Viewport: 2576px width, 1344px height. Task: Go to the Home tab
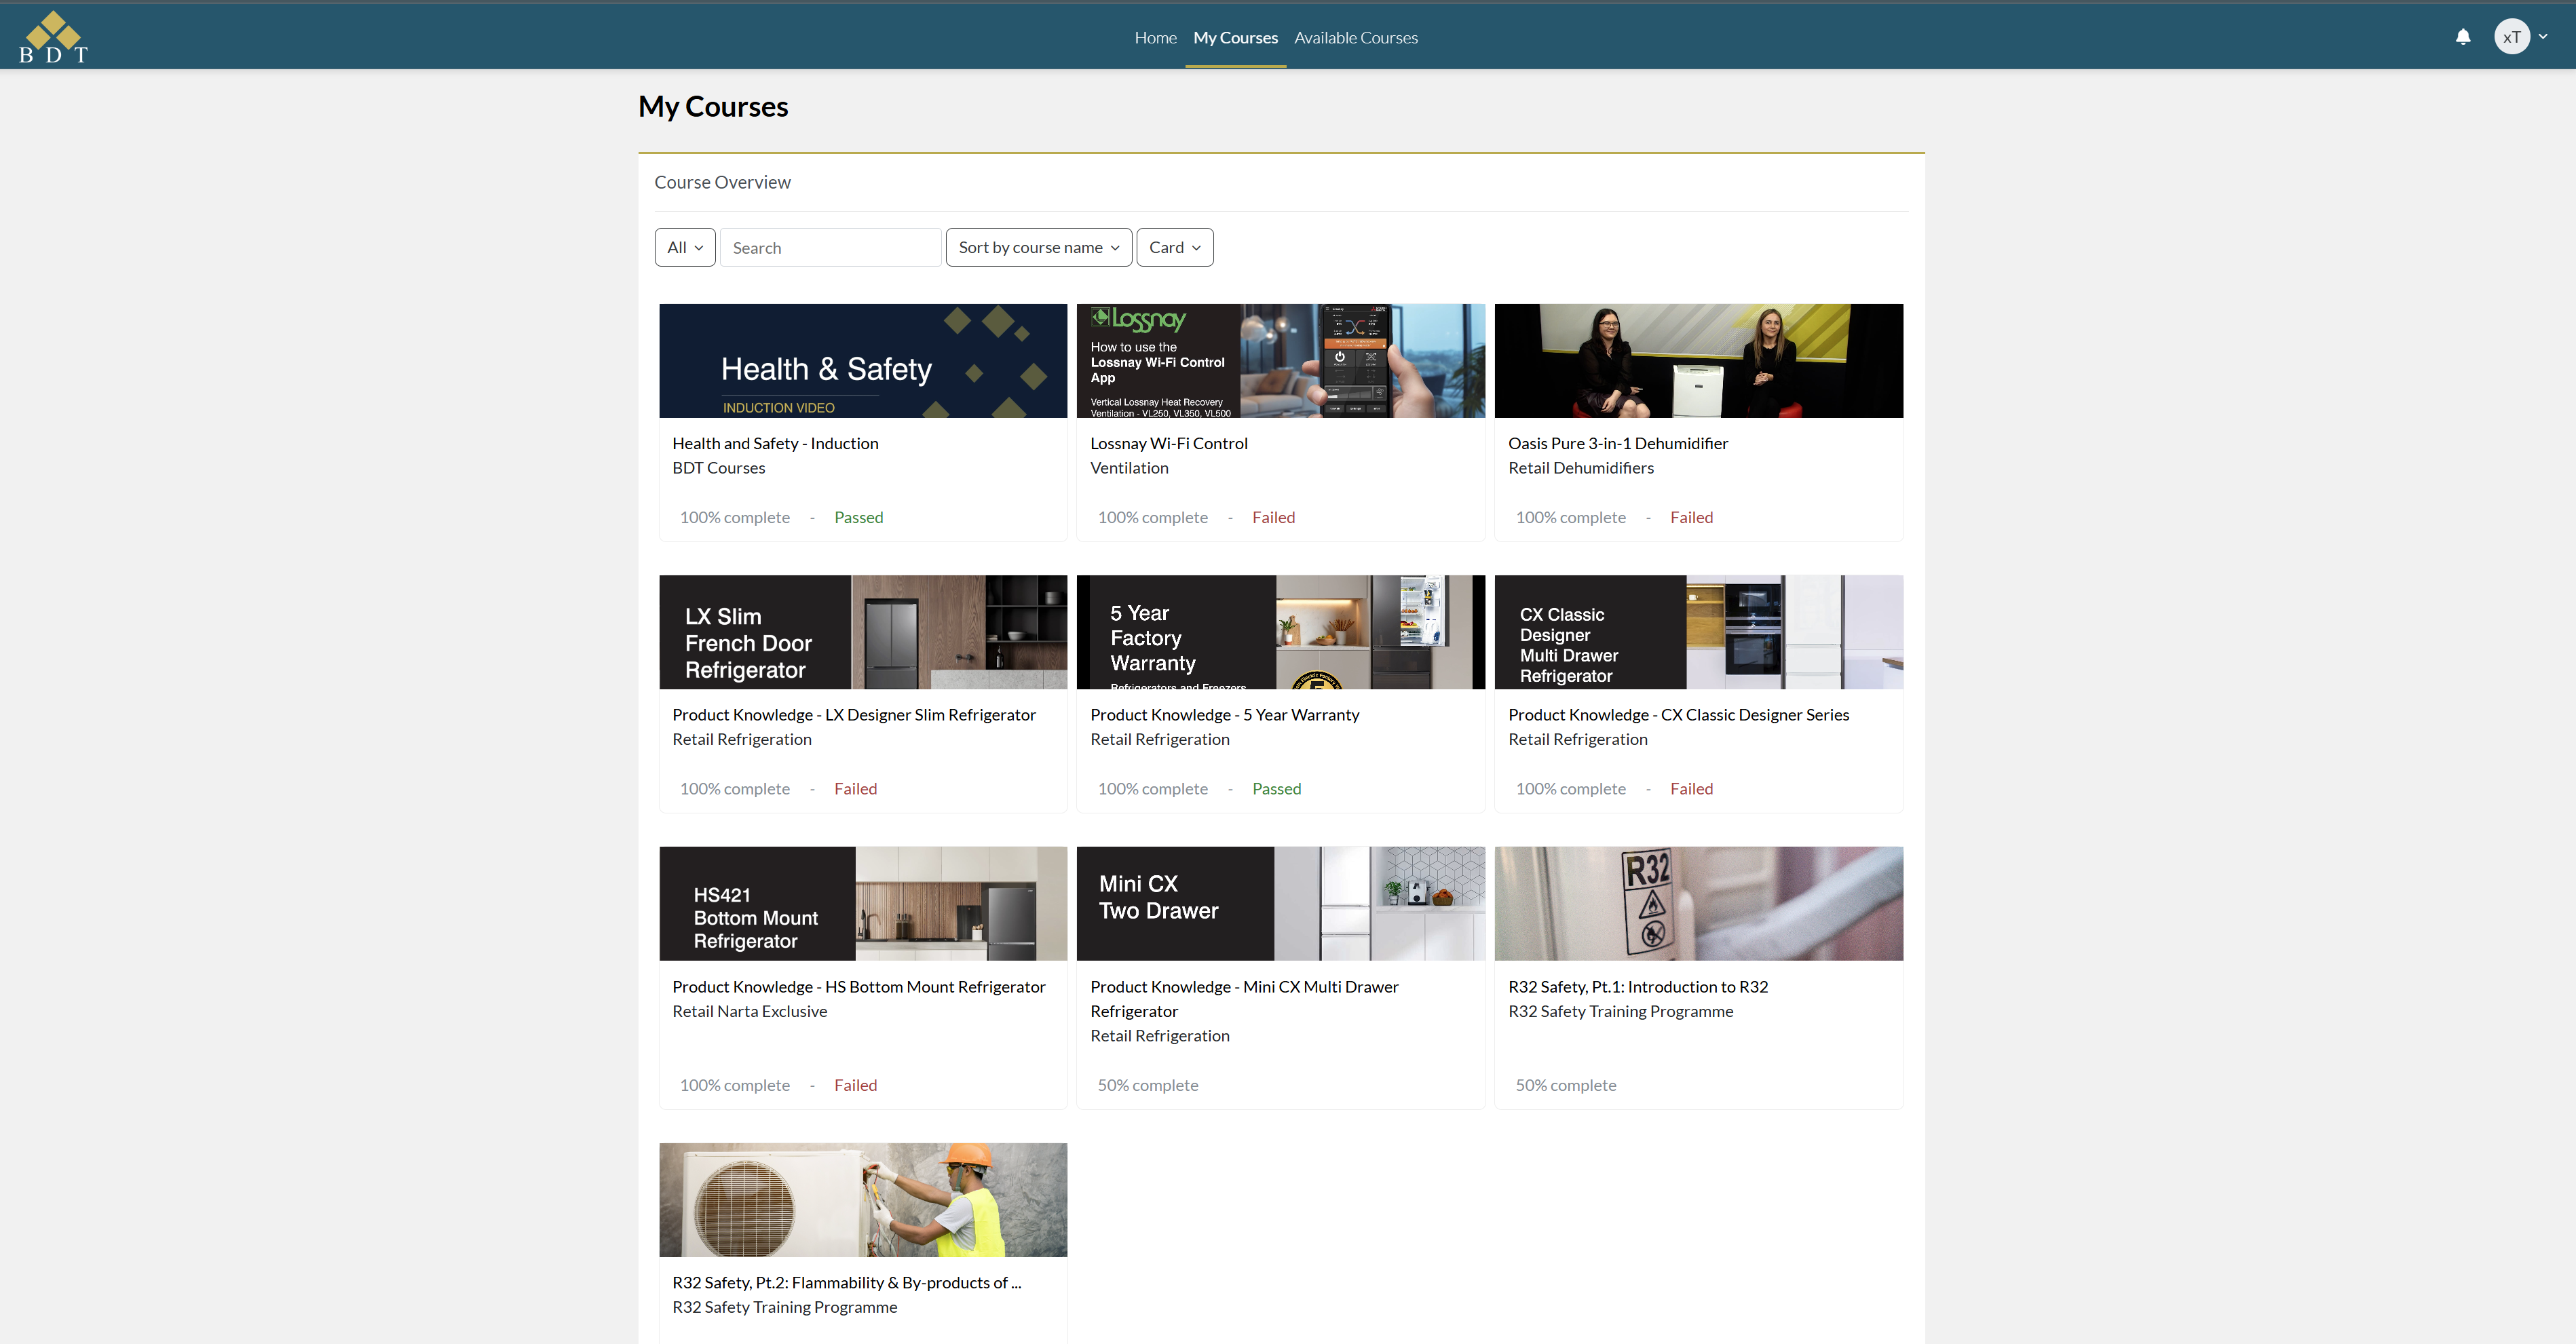click(1155, 38)
